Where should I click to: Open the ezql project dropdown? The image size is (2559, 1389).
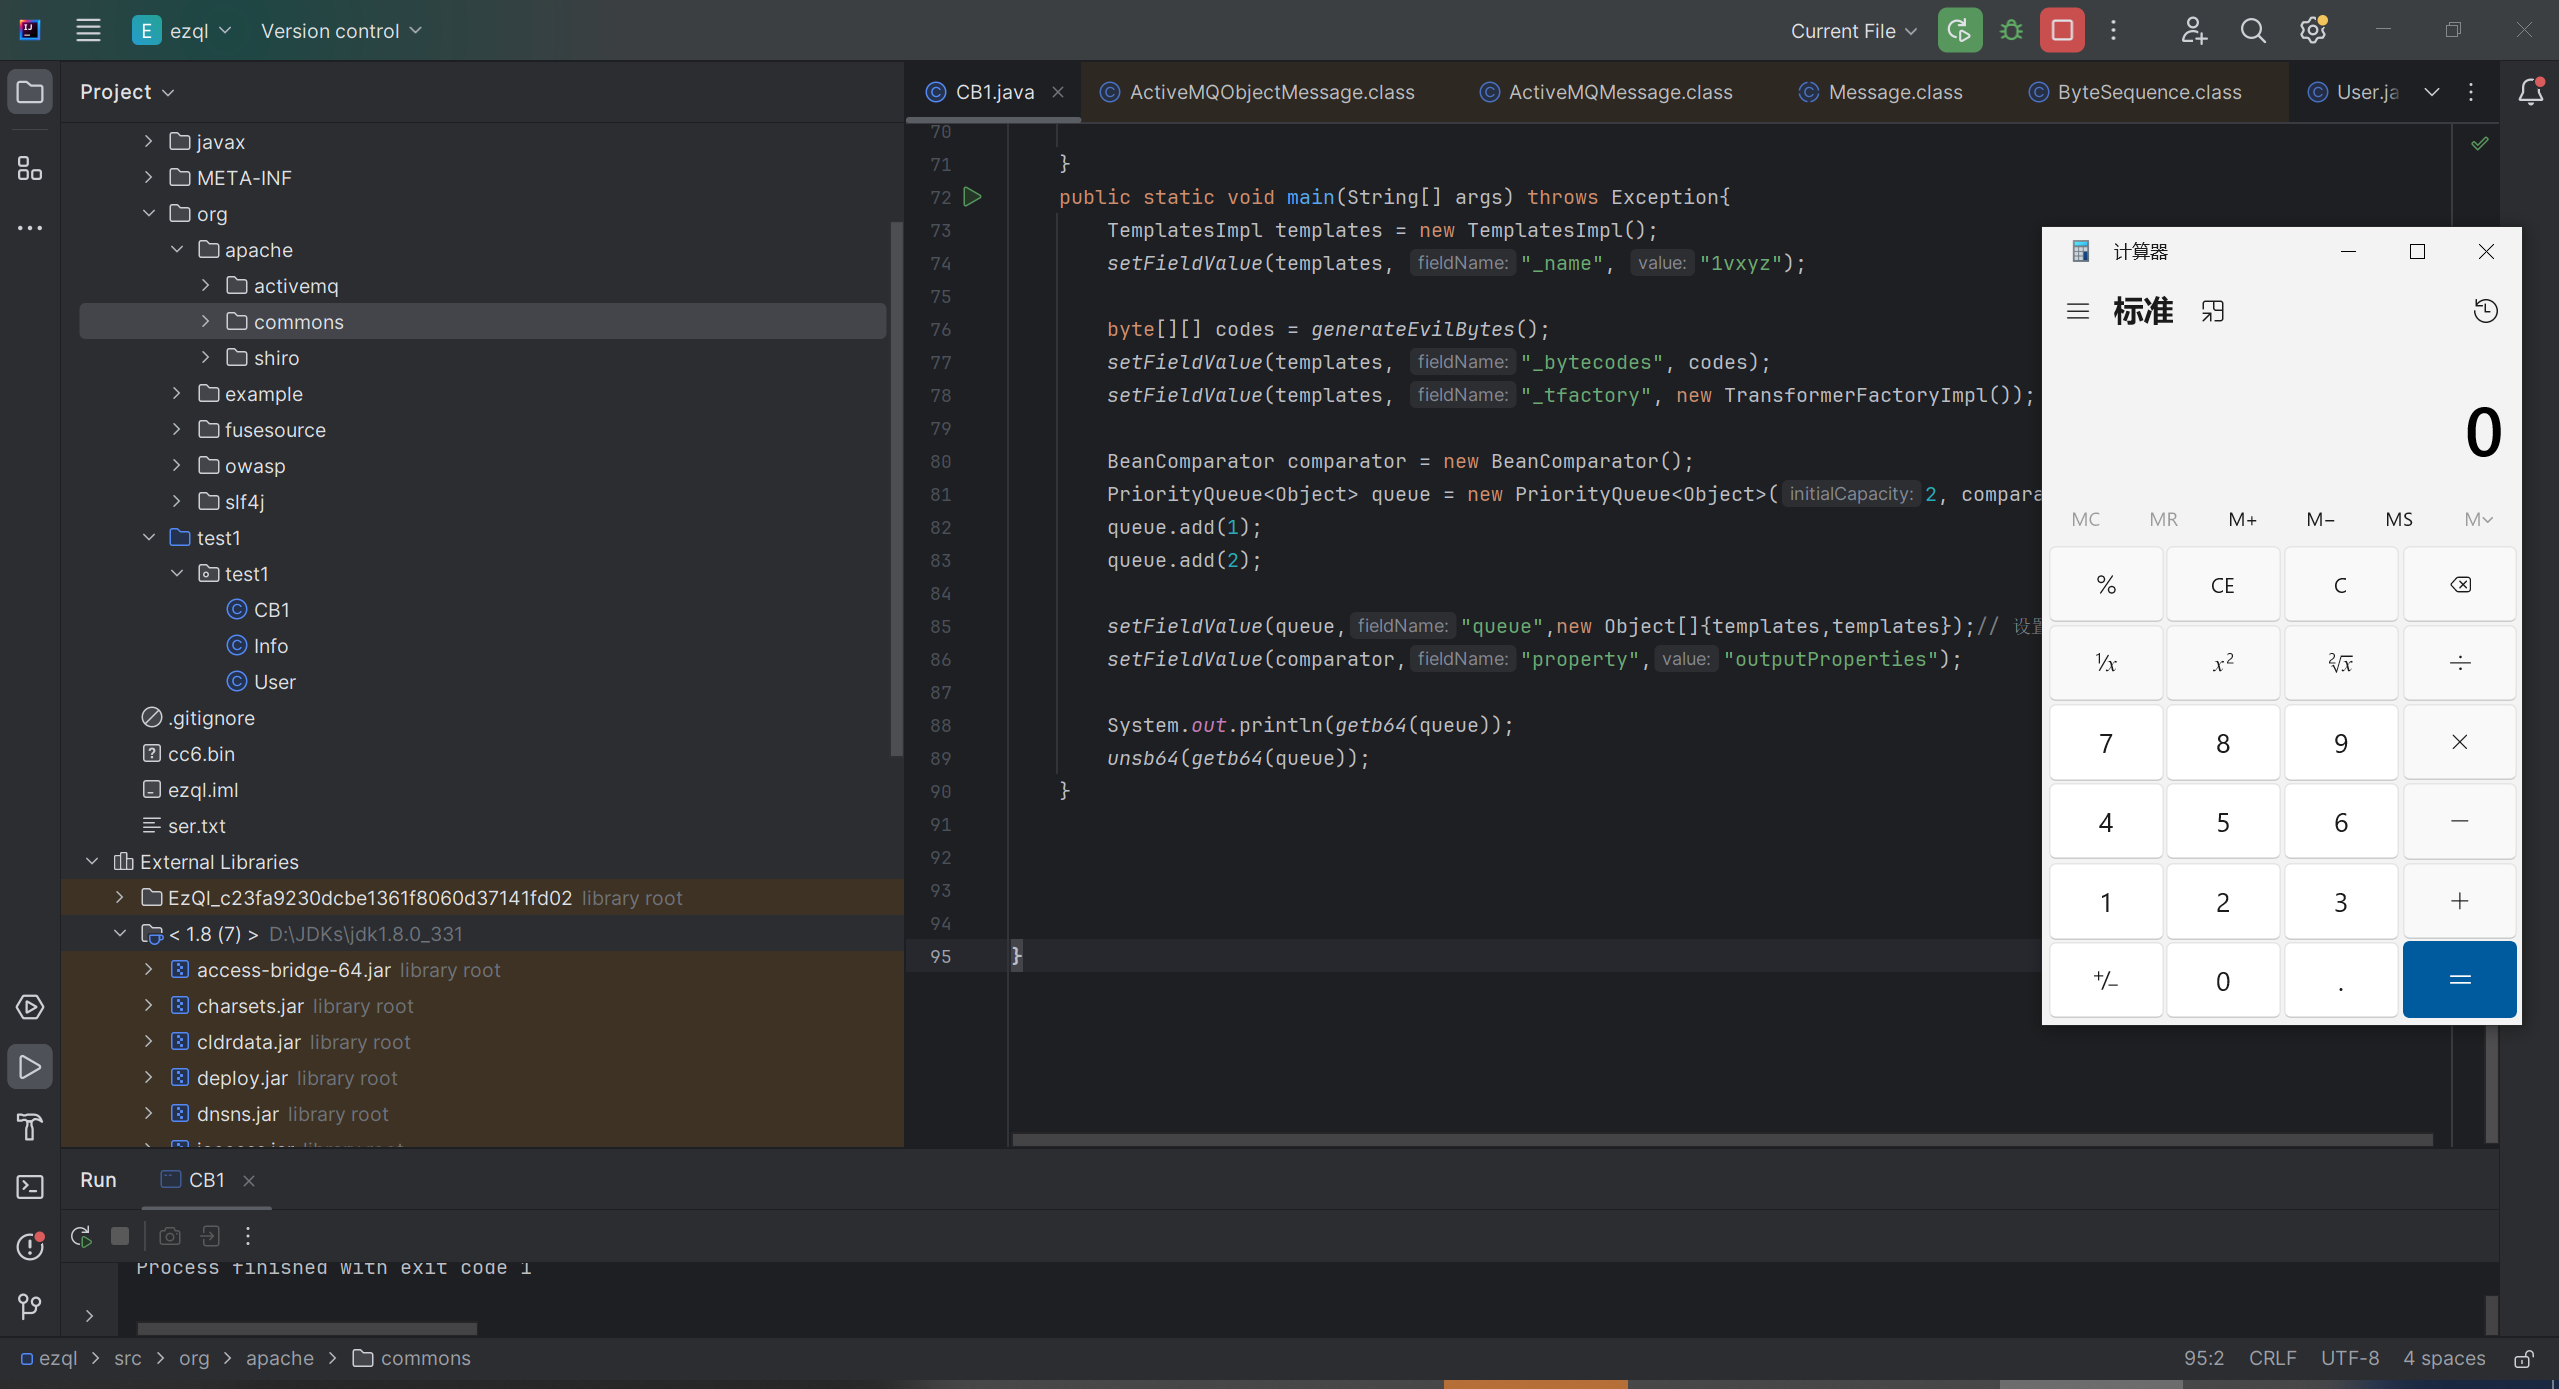[183, 30]
